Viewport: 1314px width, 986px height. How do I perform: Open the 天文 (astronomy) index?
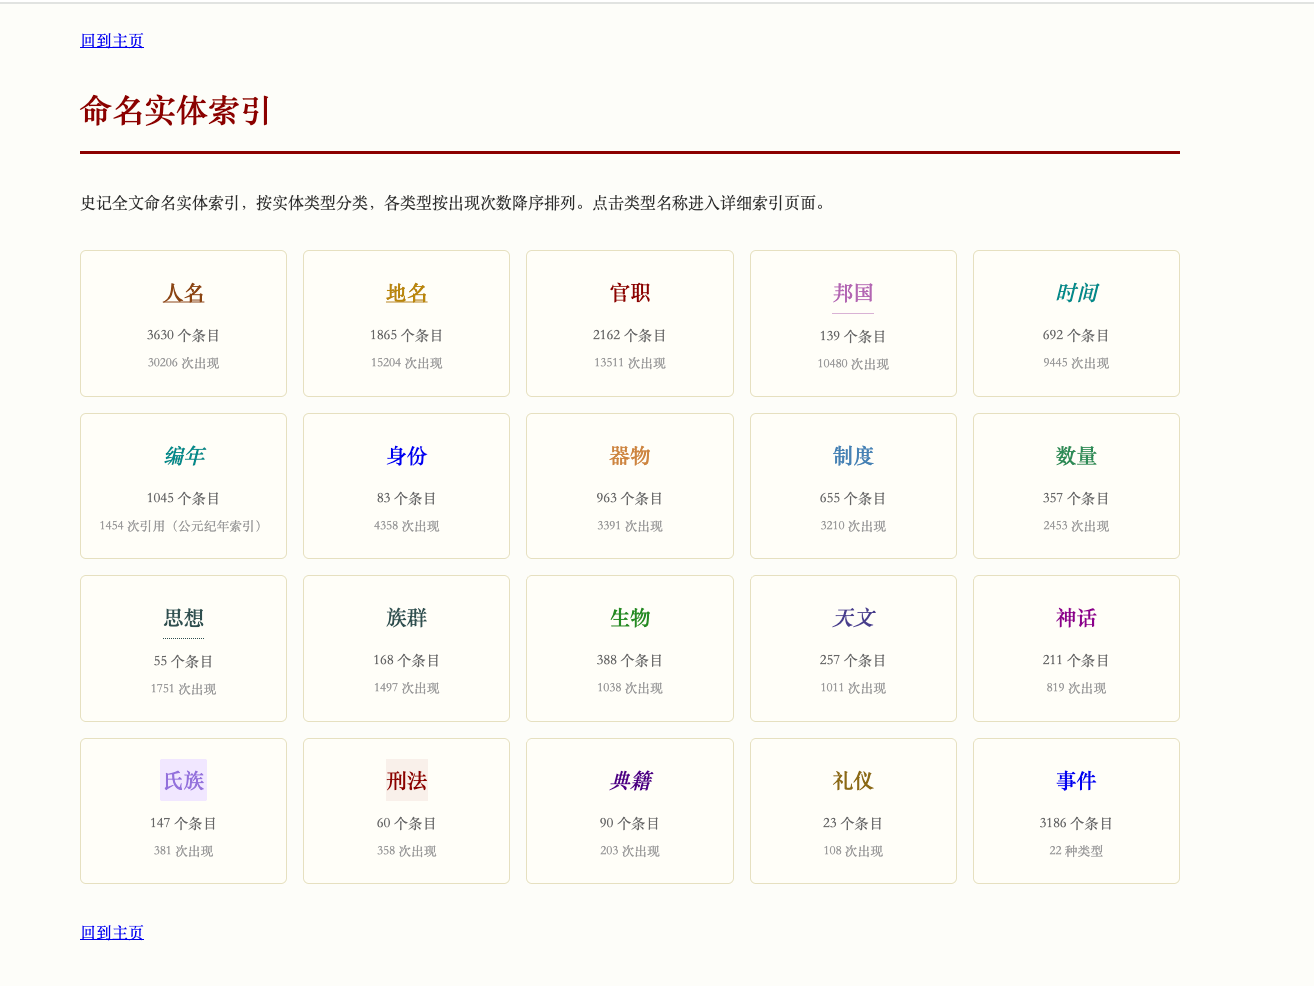pyautogui.click(x=852, y=618)
